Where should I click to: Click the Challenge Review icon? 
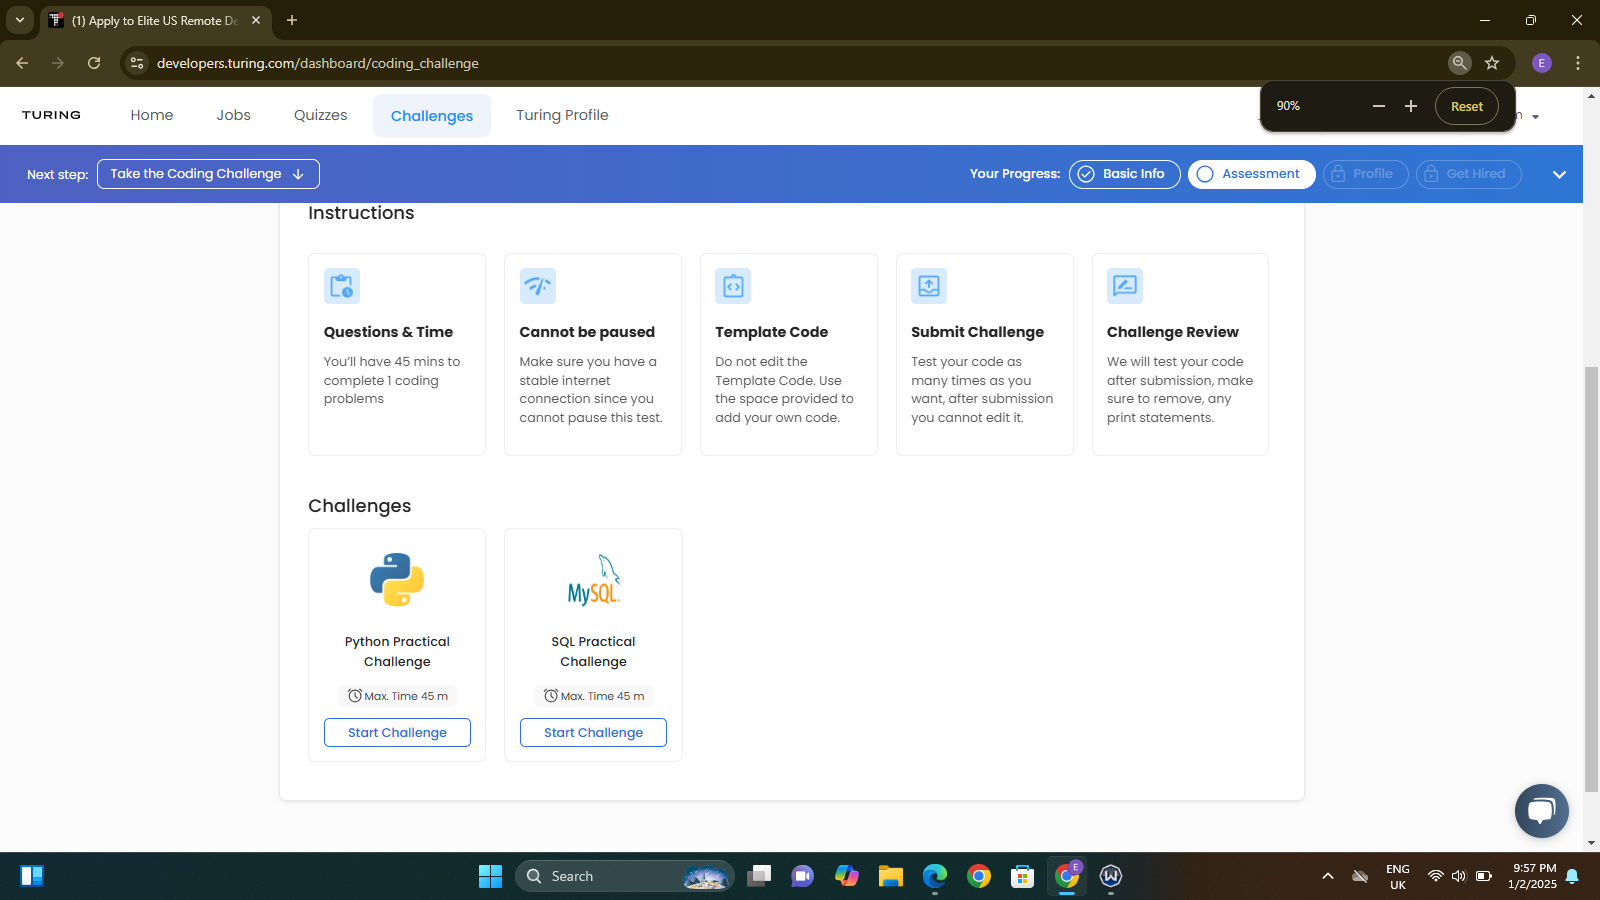[x=1125, y=286]
